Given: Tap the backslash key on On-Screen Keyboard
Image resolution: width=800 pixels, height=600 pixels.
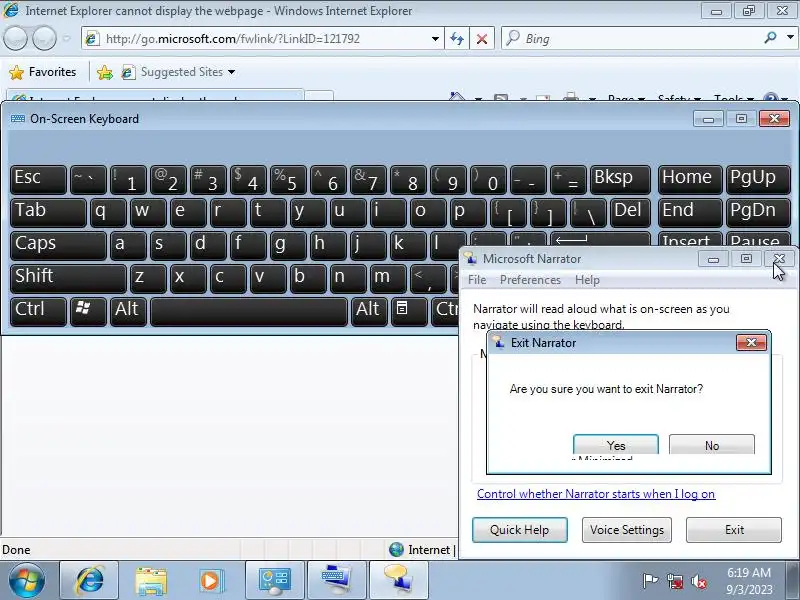Looking at the screenshot, I should (588, 213).
